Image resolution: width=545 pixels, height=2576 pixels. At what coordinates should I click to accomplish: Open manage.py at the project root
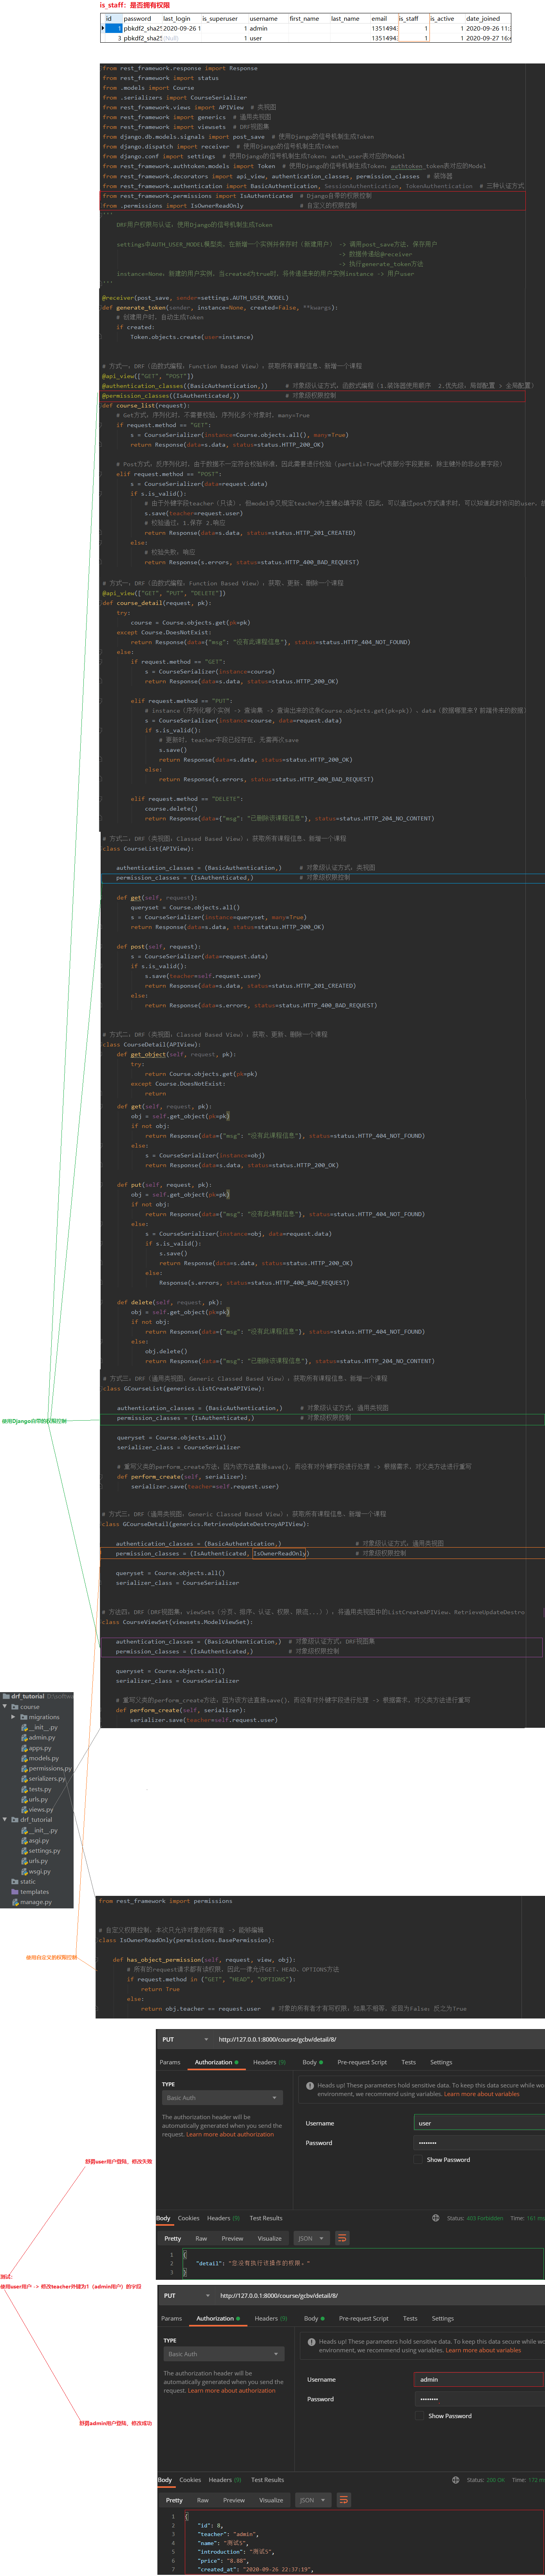click(34, 1902)
